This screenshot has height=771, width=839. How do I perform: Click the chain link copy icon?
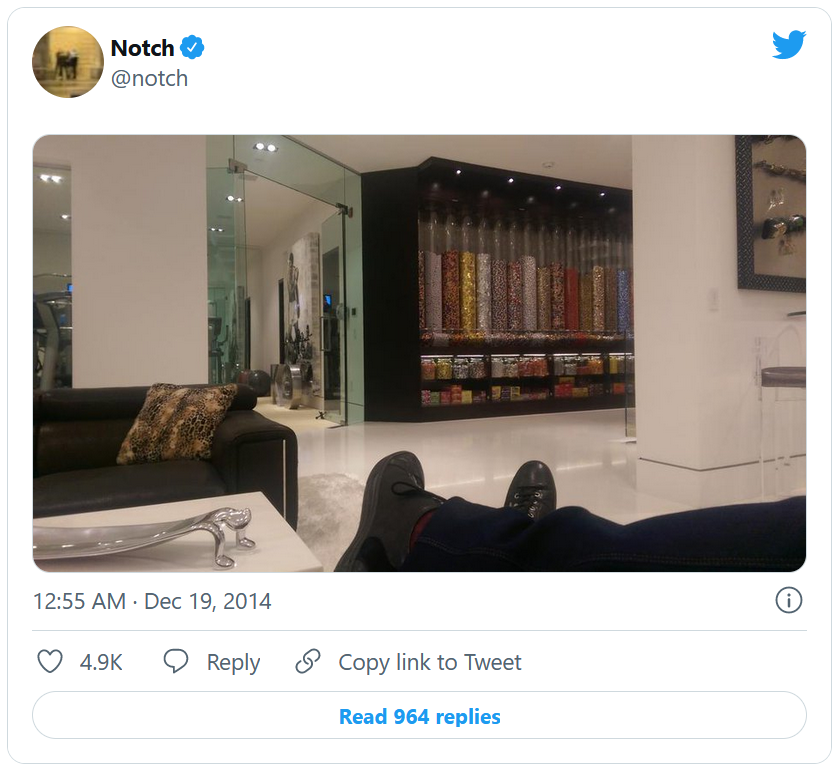(308, 662)
